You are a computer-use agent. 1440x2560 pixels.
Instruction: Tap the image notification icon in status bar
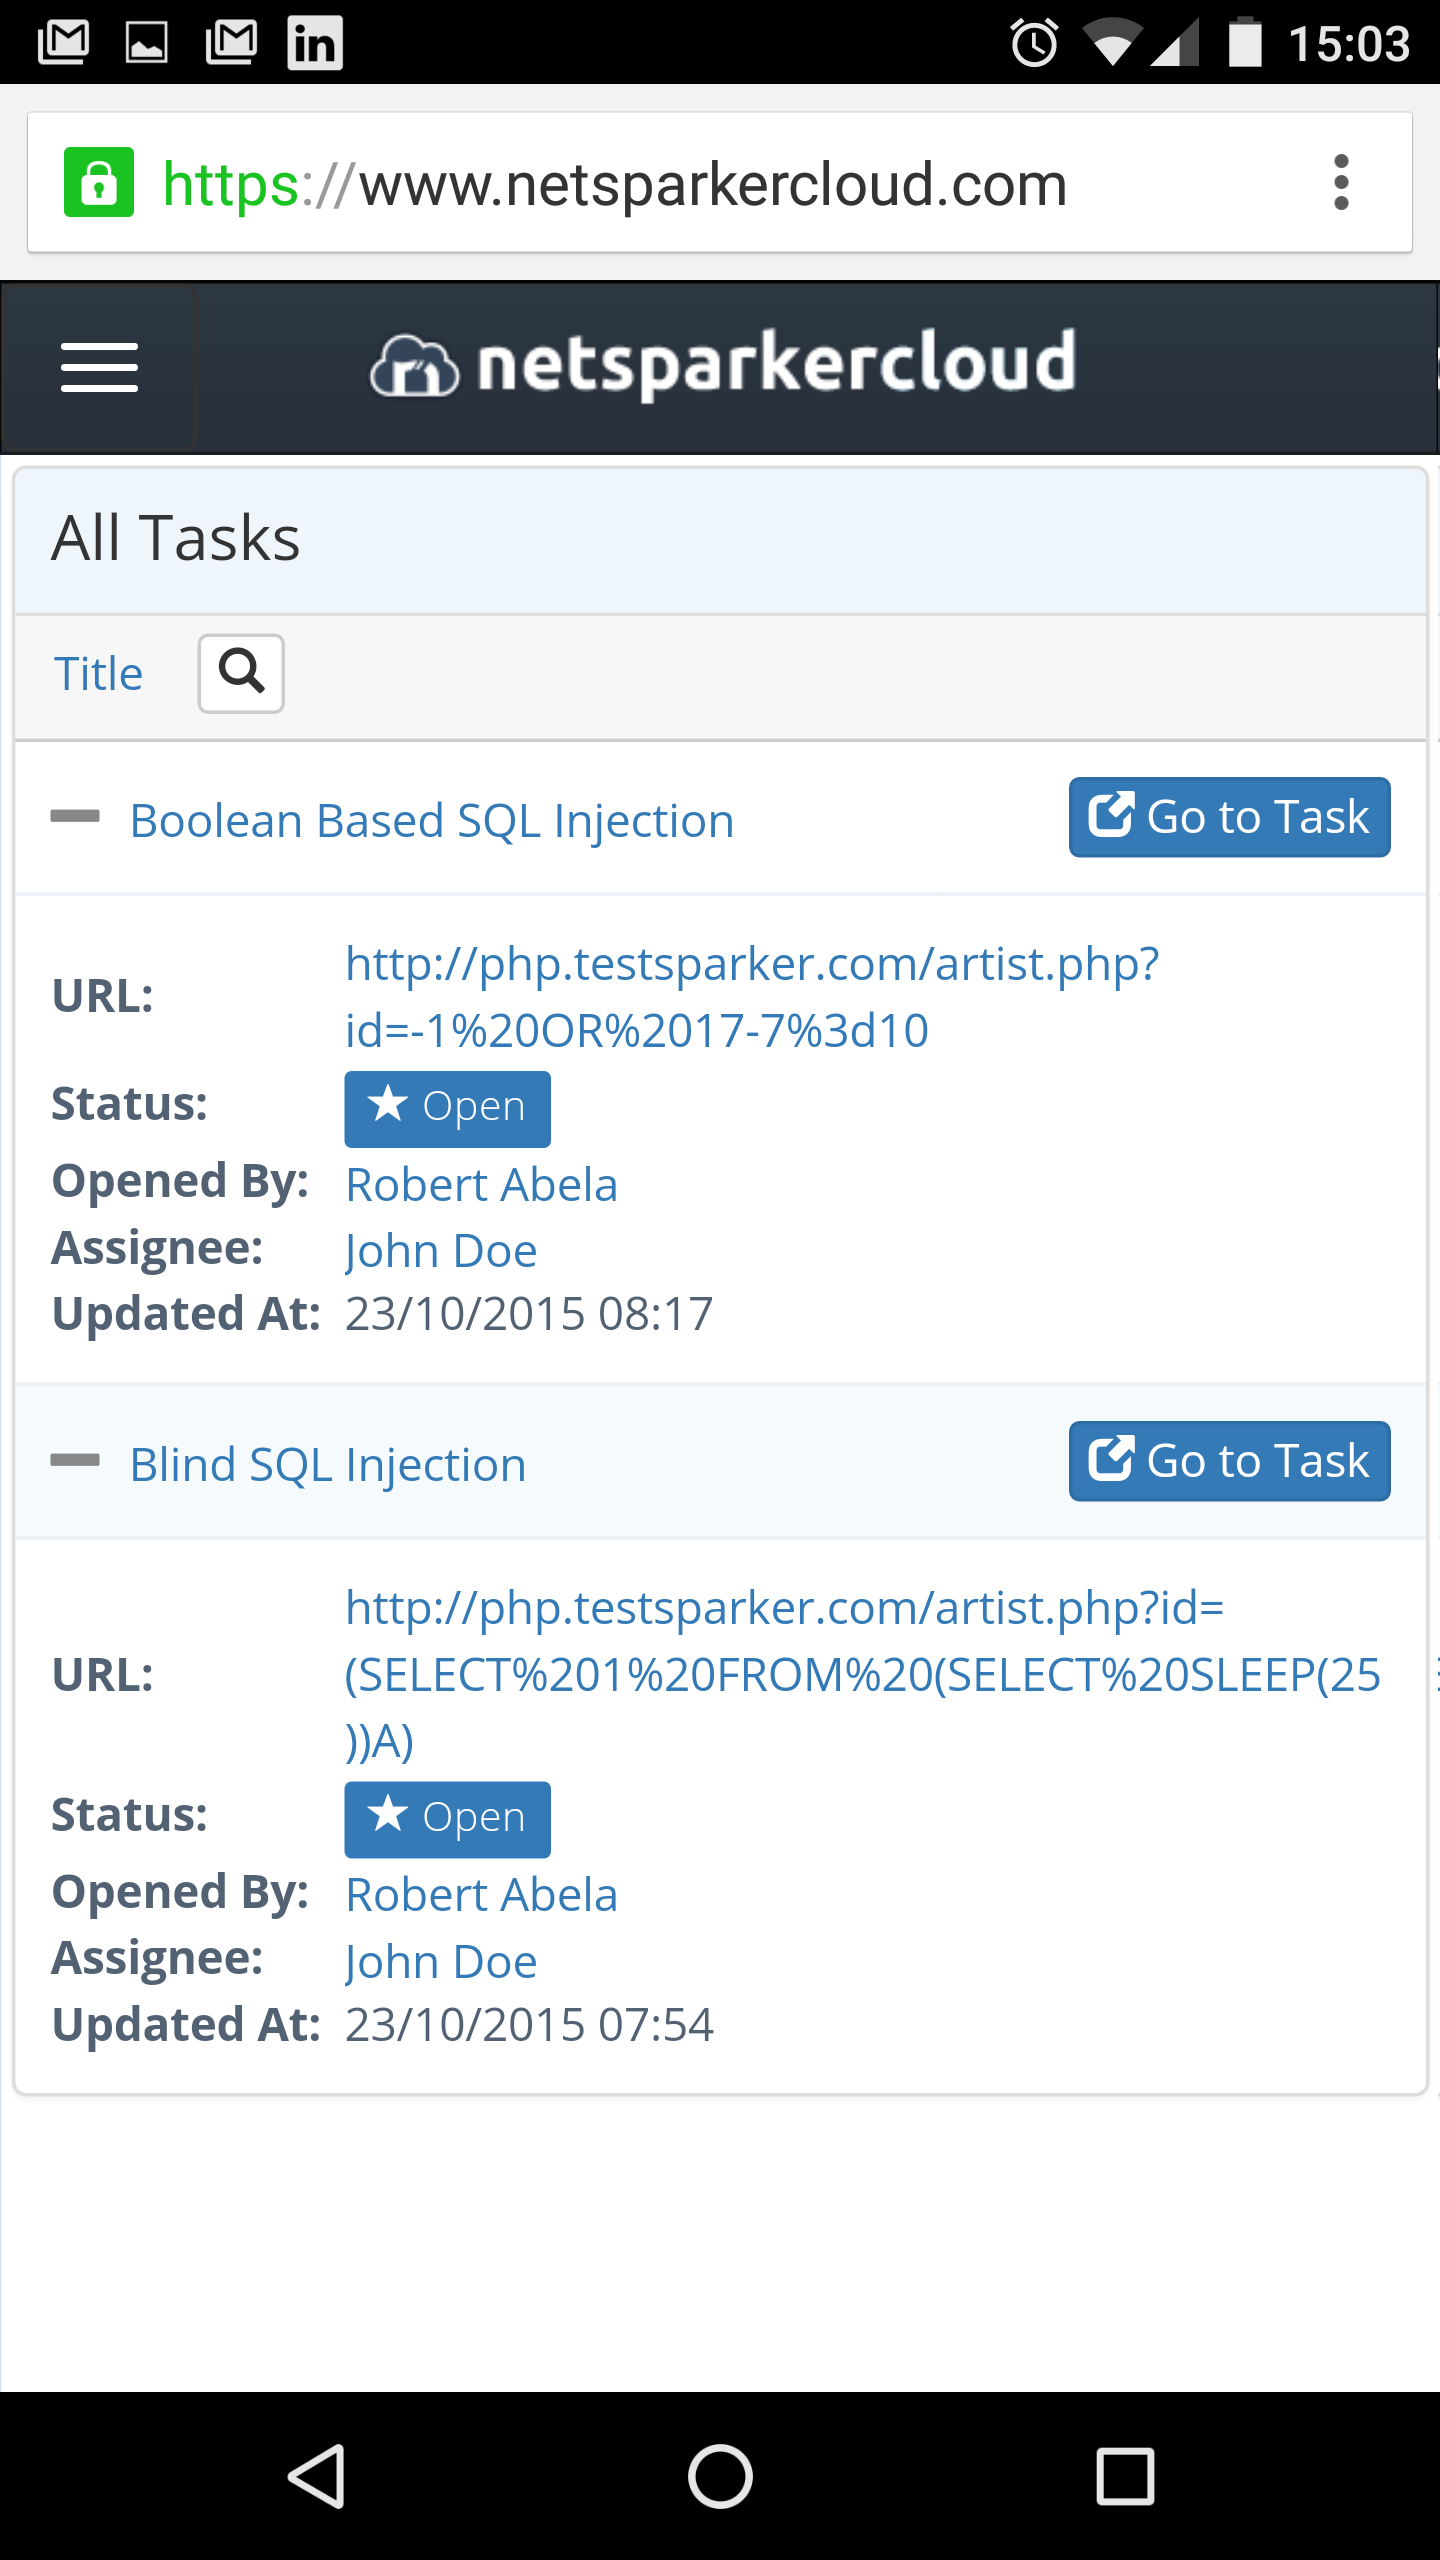[146, 43]
